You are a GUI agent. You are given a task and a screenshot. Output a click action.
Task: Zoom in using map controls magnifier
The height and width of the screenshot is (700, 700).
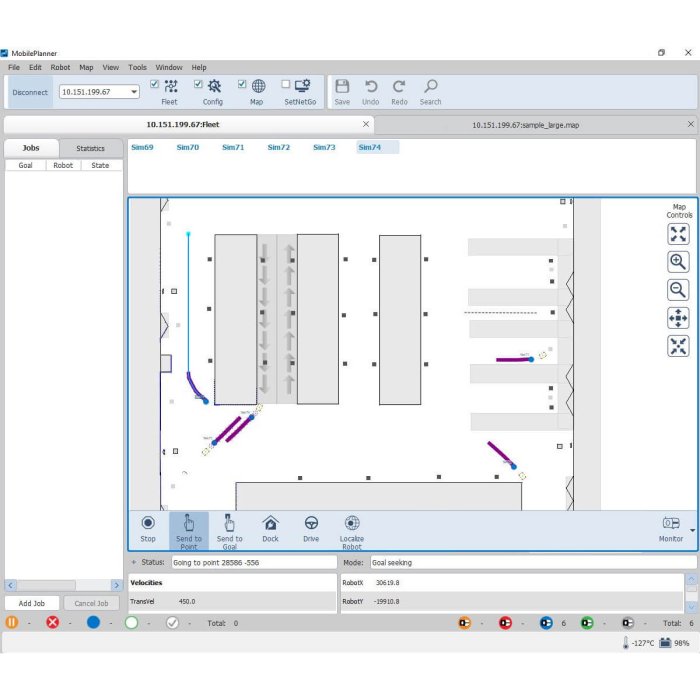pos(678,262)
